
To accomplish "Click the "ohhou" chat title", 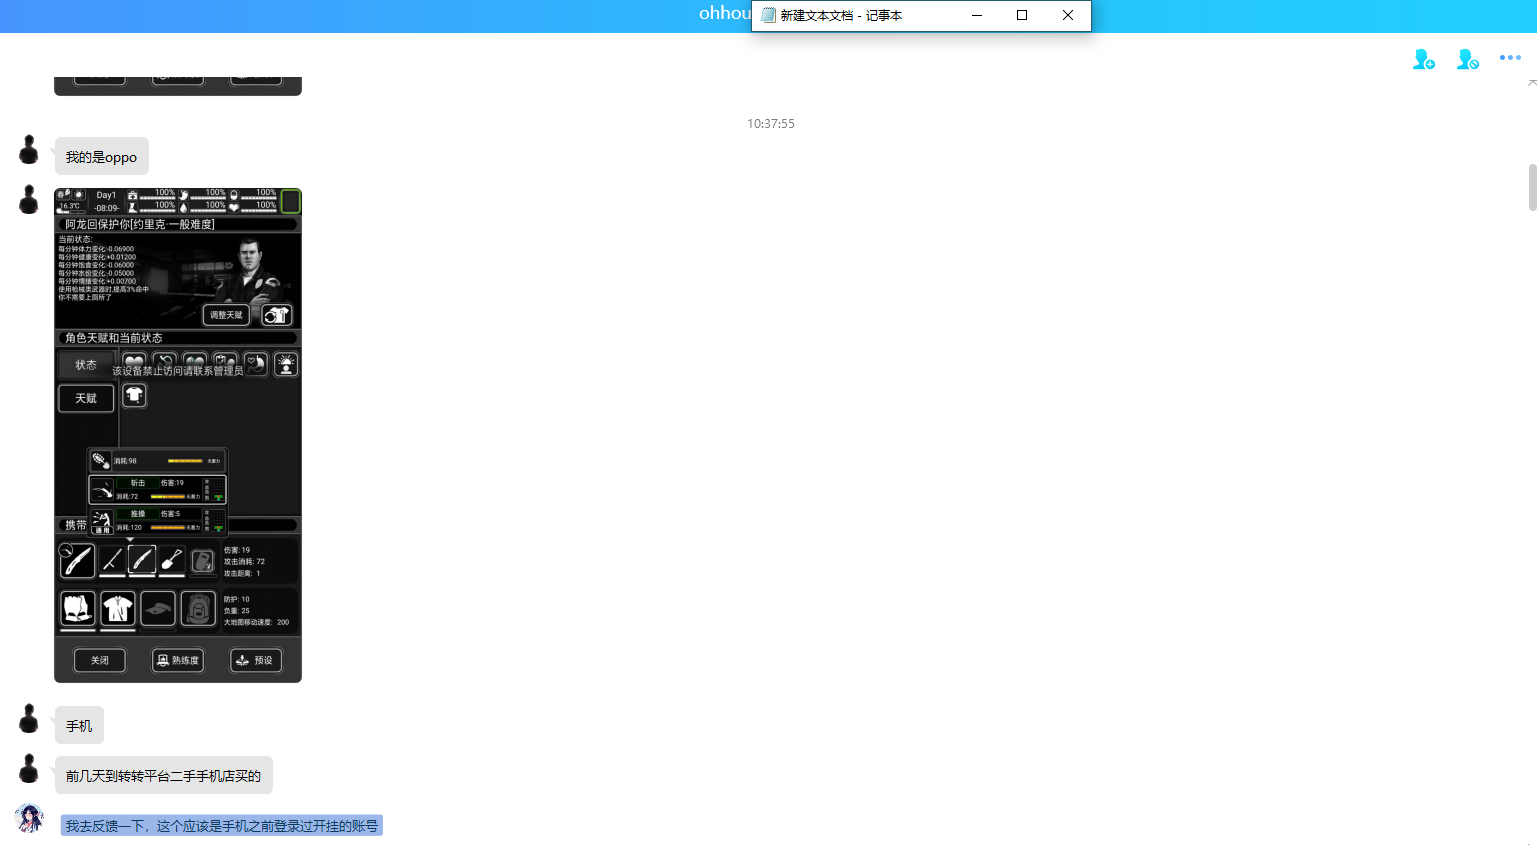I will 725,14.
